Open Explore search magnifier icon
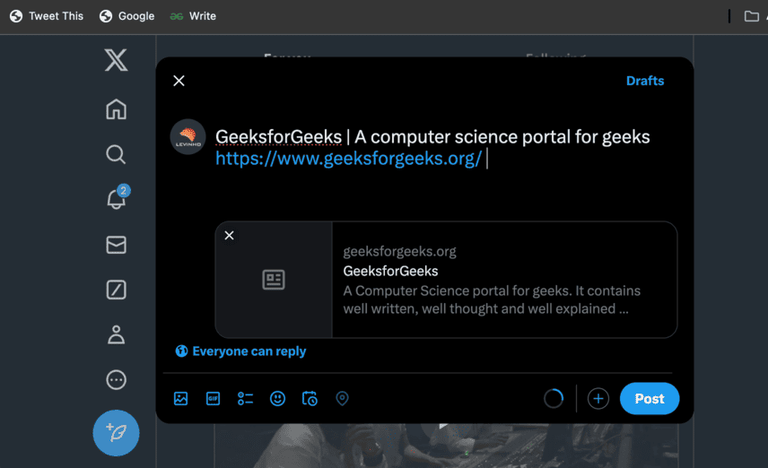This screenshot has height=468, width=768. (x=116, y=154)
